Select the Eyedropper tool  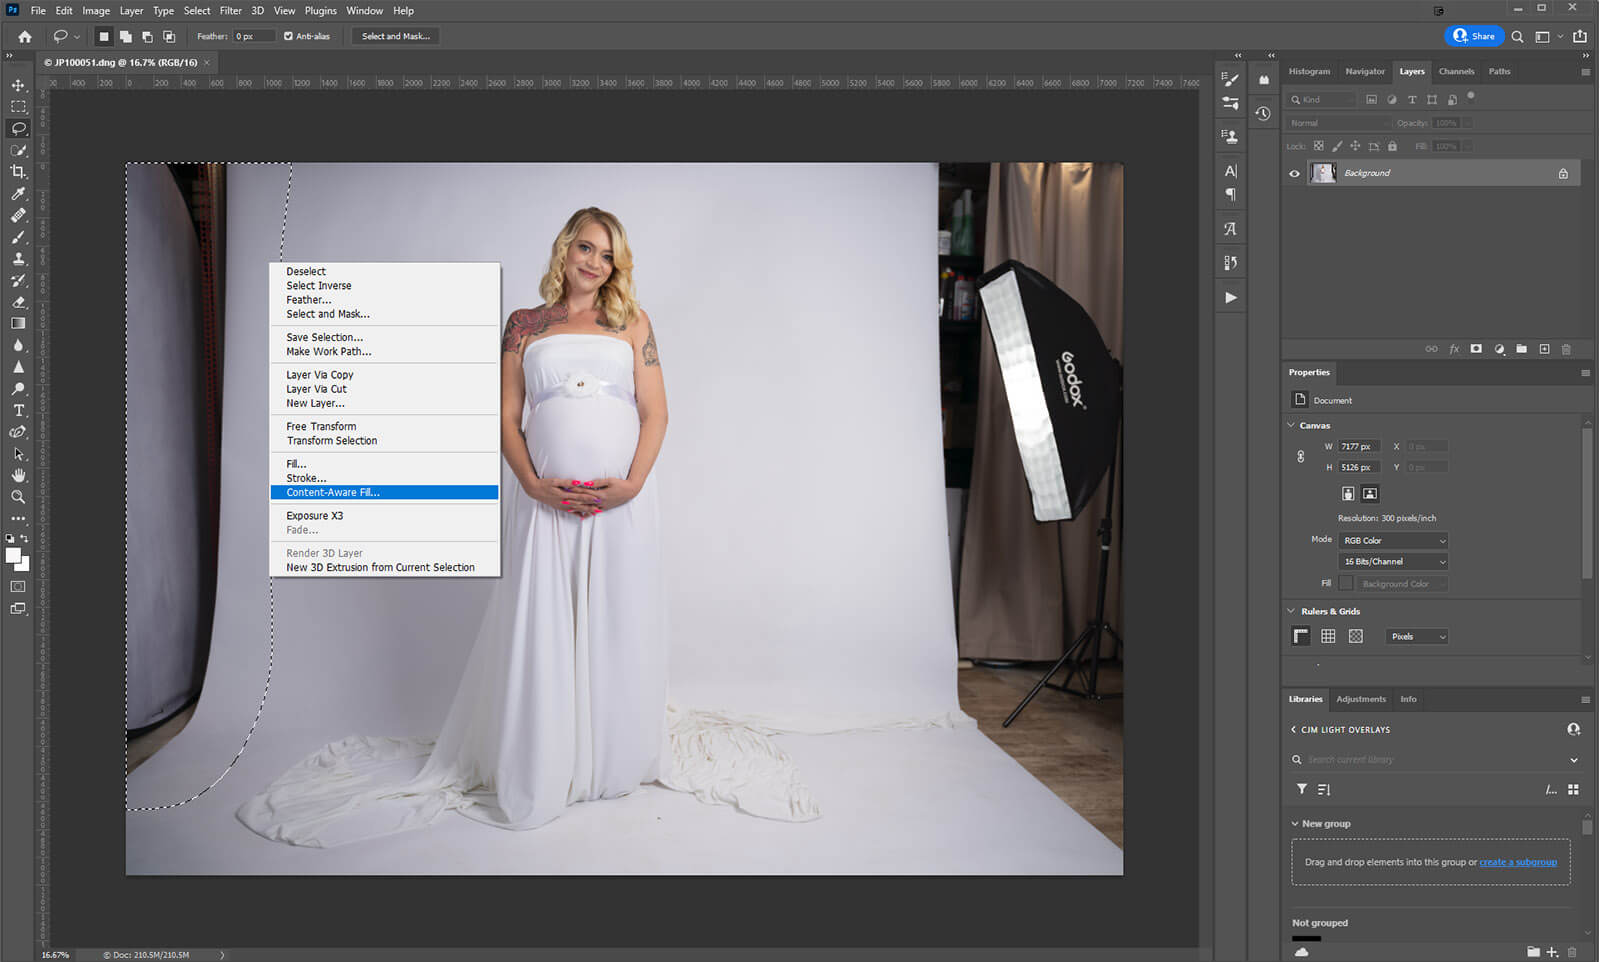tap(18, 194)
